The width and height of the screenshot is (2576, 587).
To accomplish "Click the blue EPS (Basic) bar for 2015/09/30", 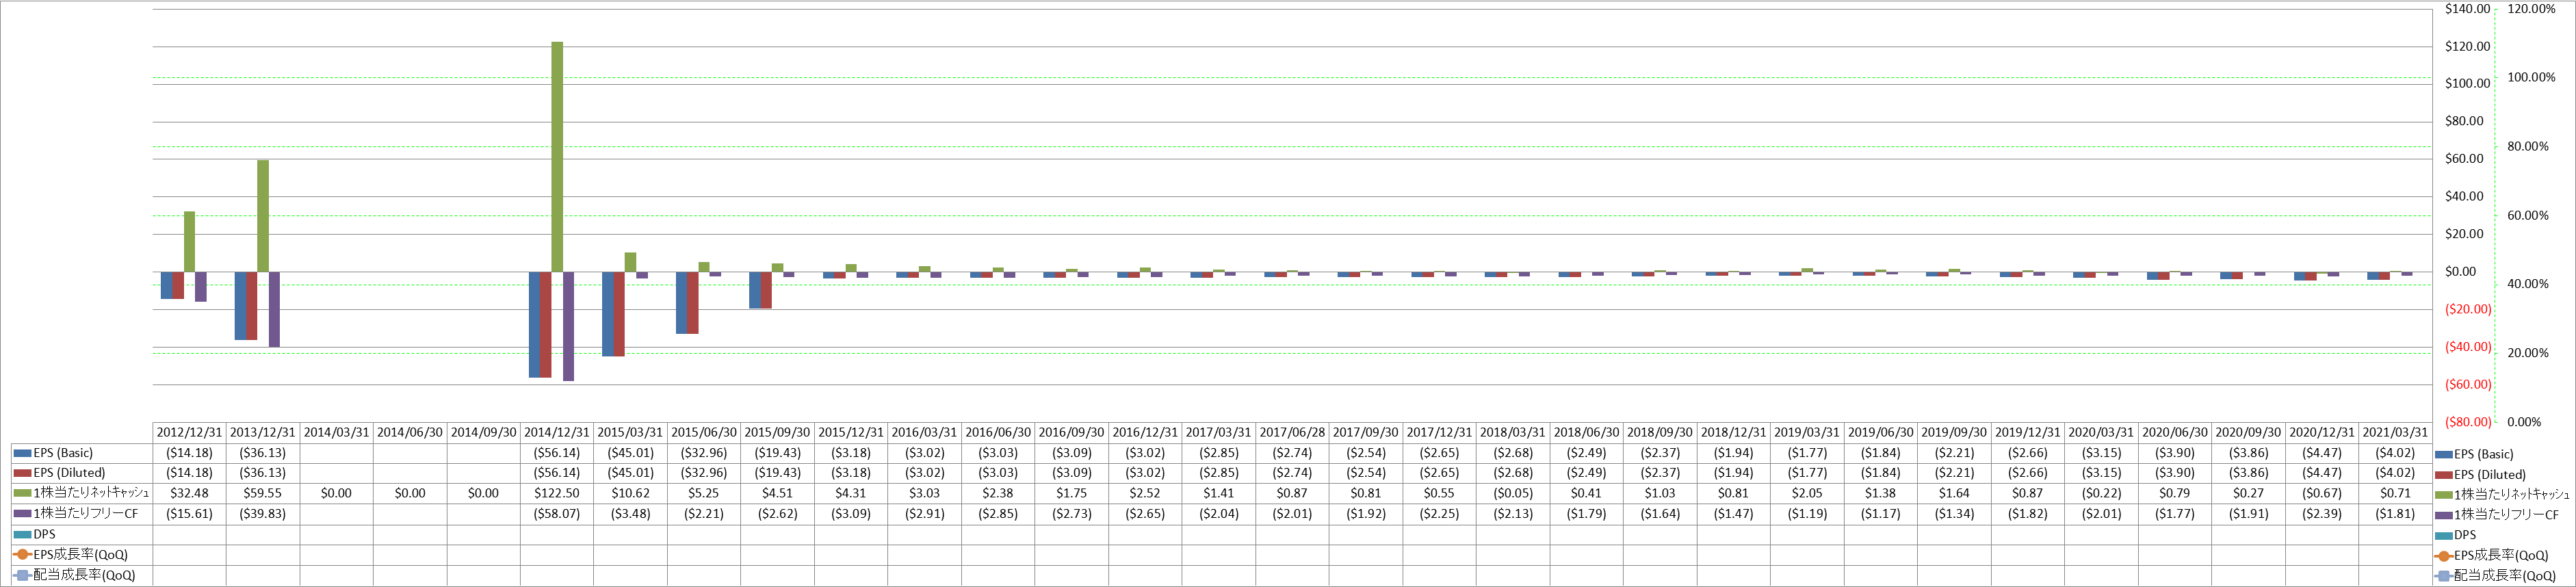I will [755, 290].
